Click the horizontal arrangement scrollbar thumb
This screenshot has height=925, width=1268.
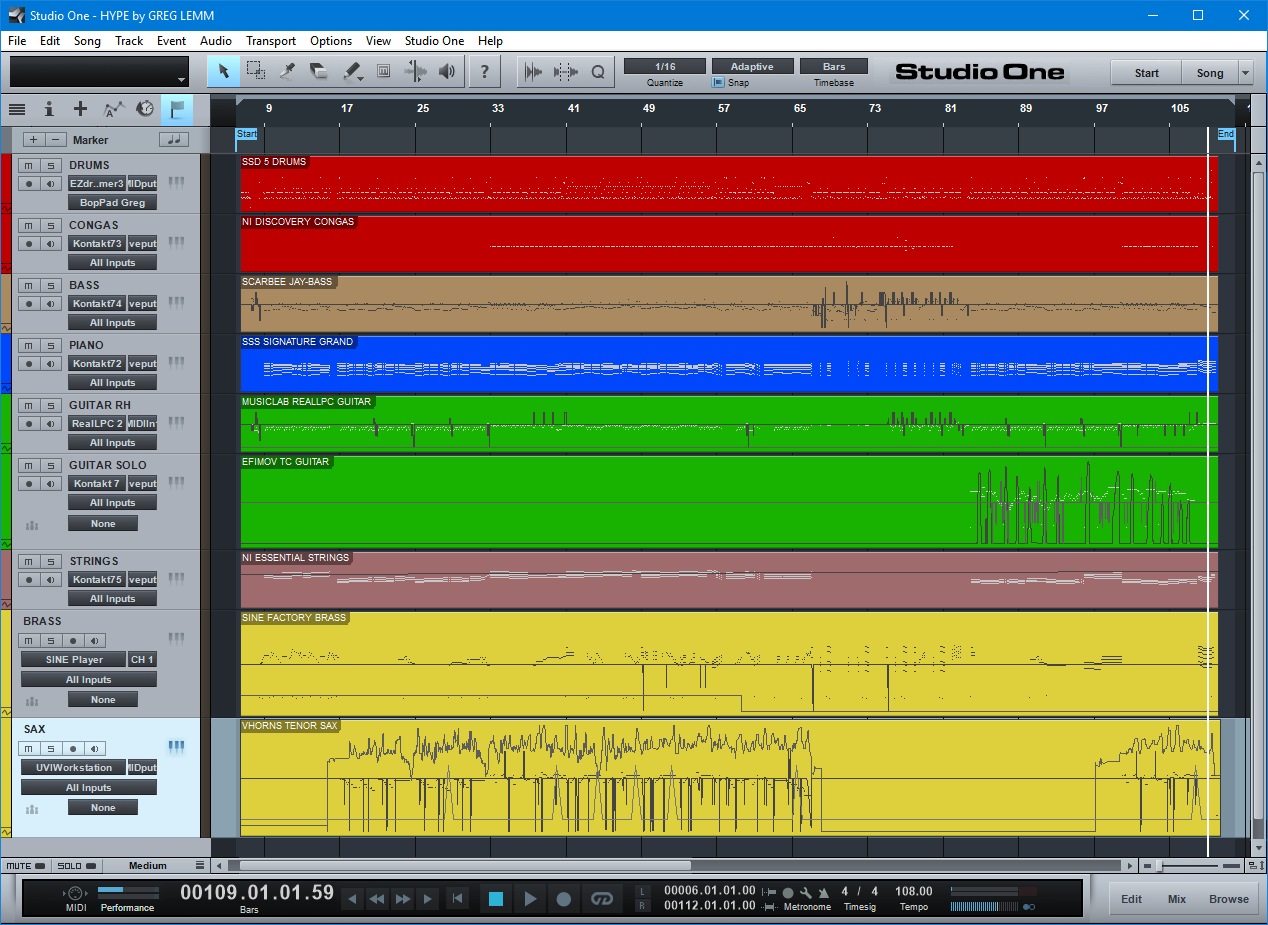465,866
